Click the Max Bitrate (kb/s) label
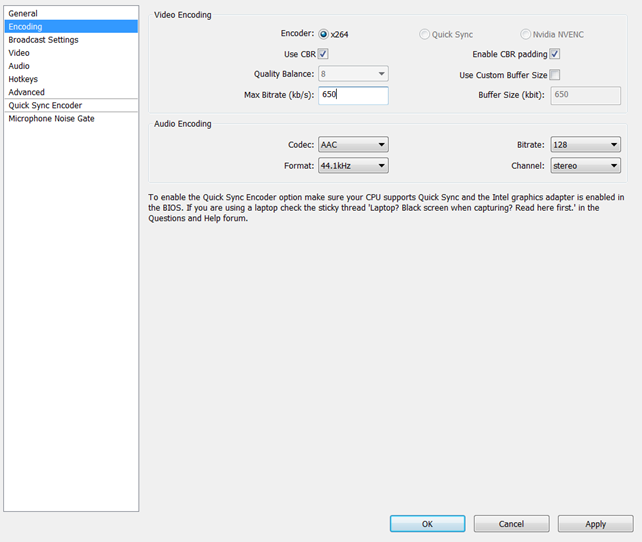This screenshot has height=542, width=642. tap(279, 95)
